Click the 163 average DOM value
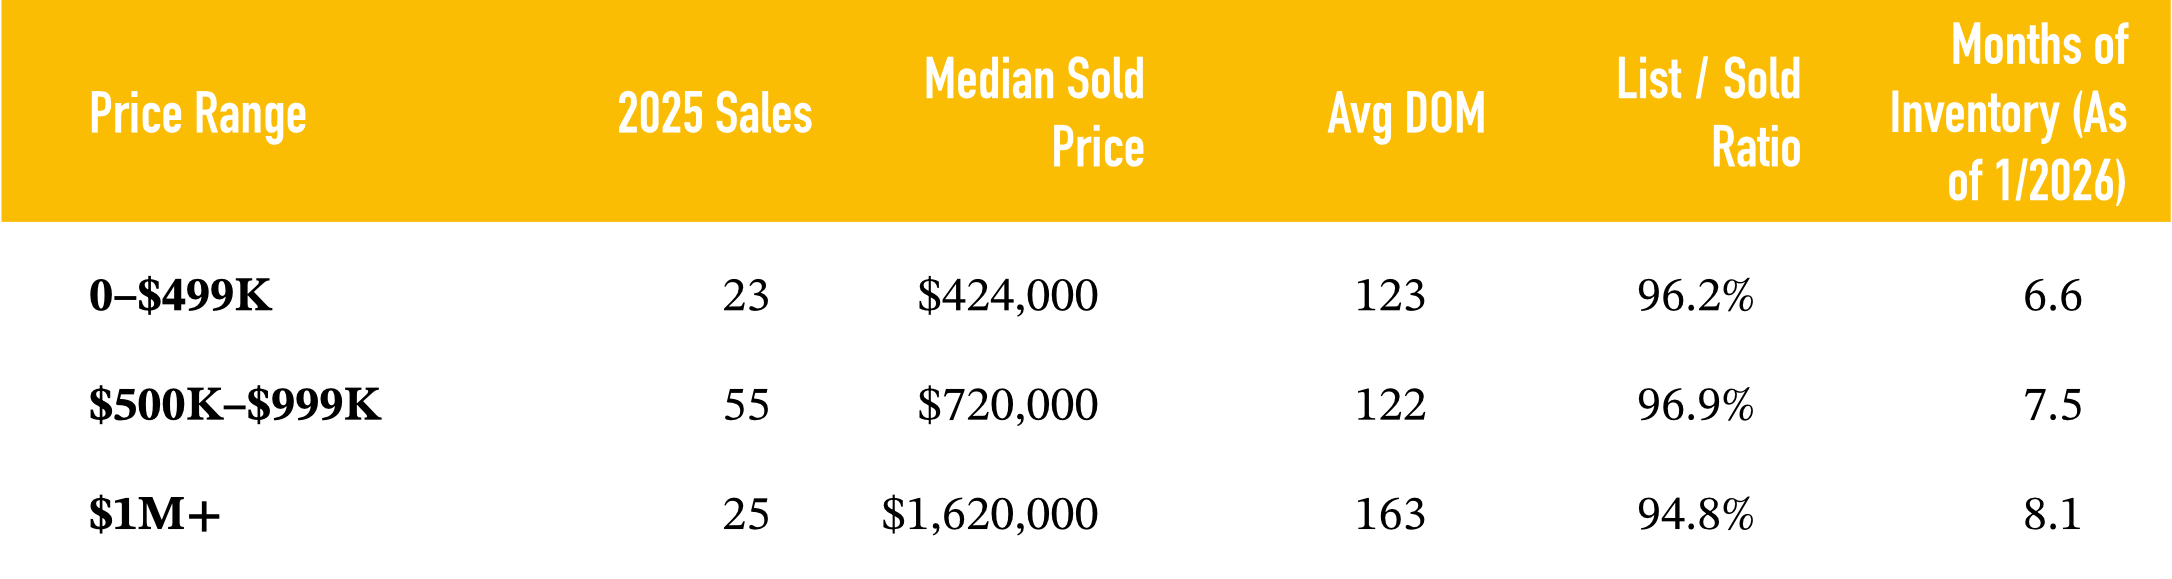The image size is (2172, 579). tap(1390, 514)
